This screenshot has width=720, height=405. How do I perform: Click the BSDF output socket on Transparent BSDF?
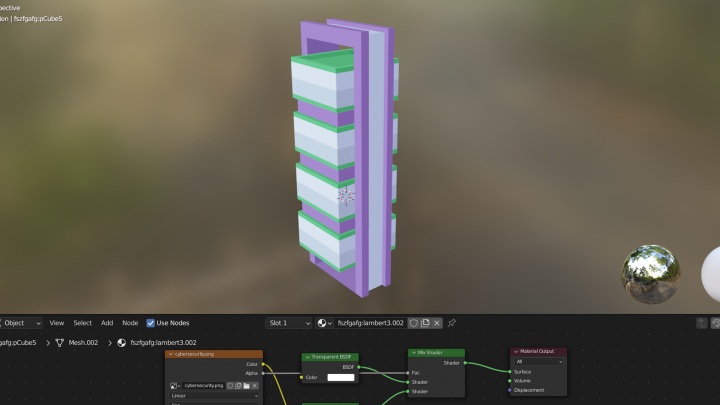[x=359, y=367]
